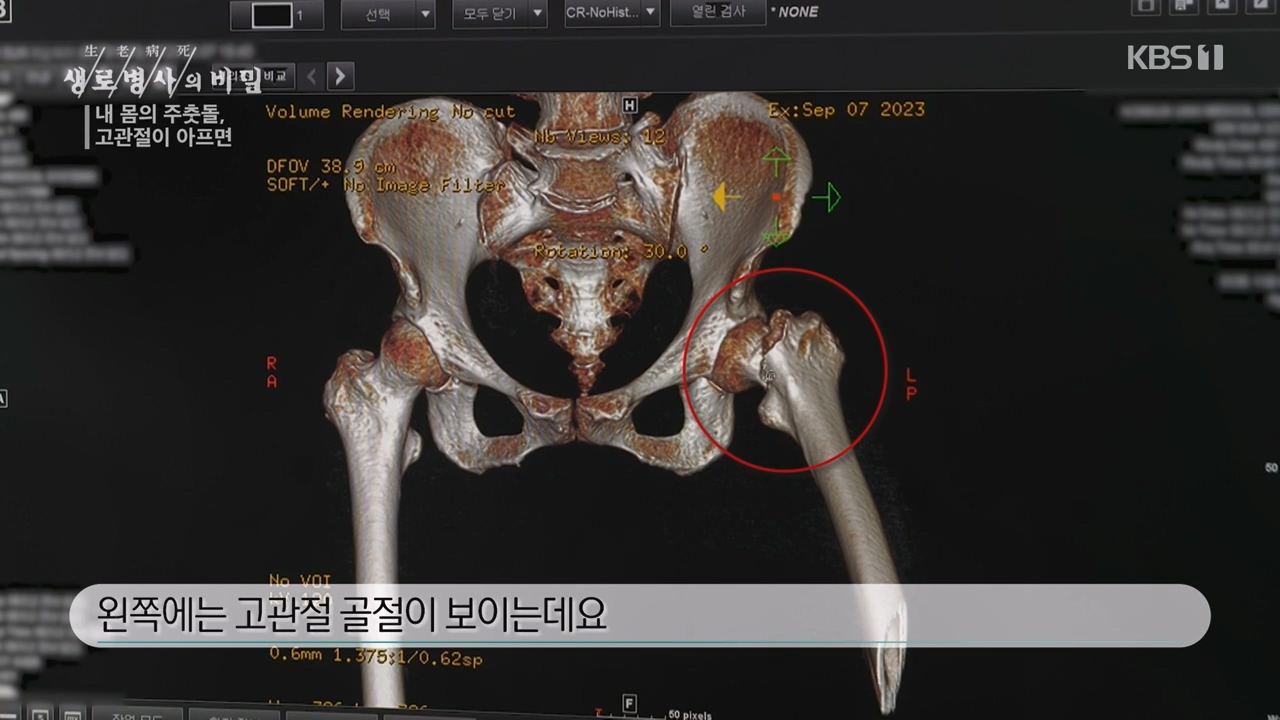1280x720 pixels.
Task: Click the small numbered icon on the bottom toolbar
Action: coord(41,716)
